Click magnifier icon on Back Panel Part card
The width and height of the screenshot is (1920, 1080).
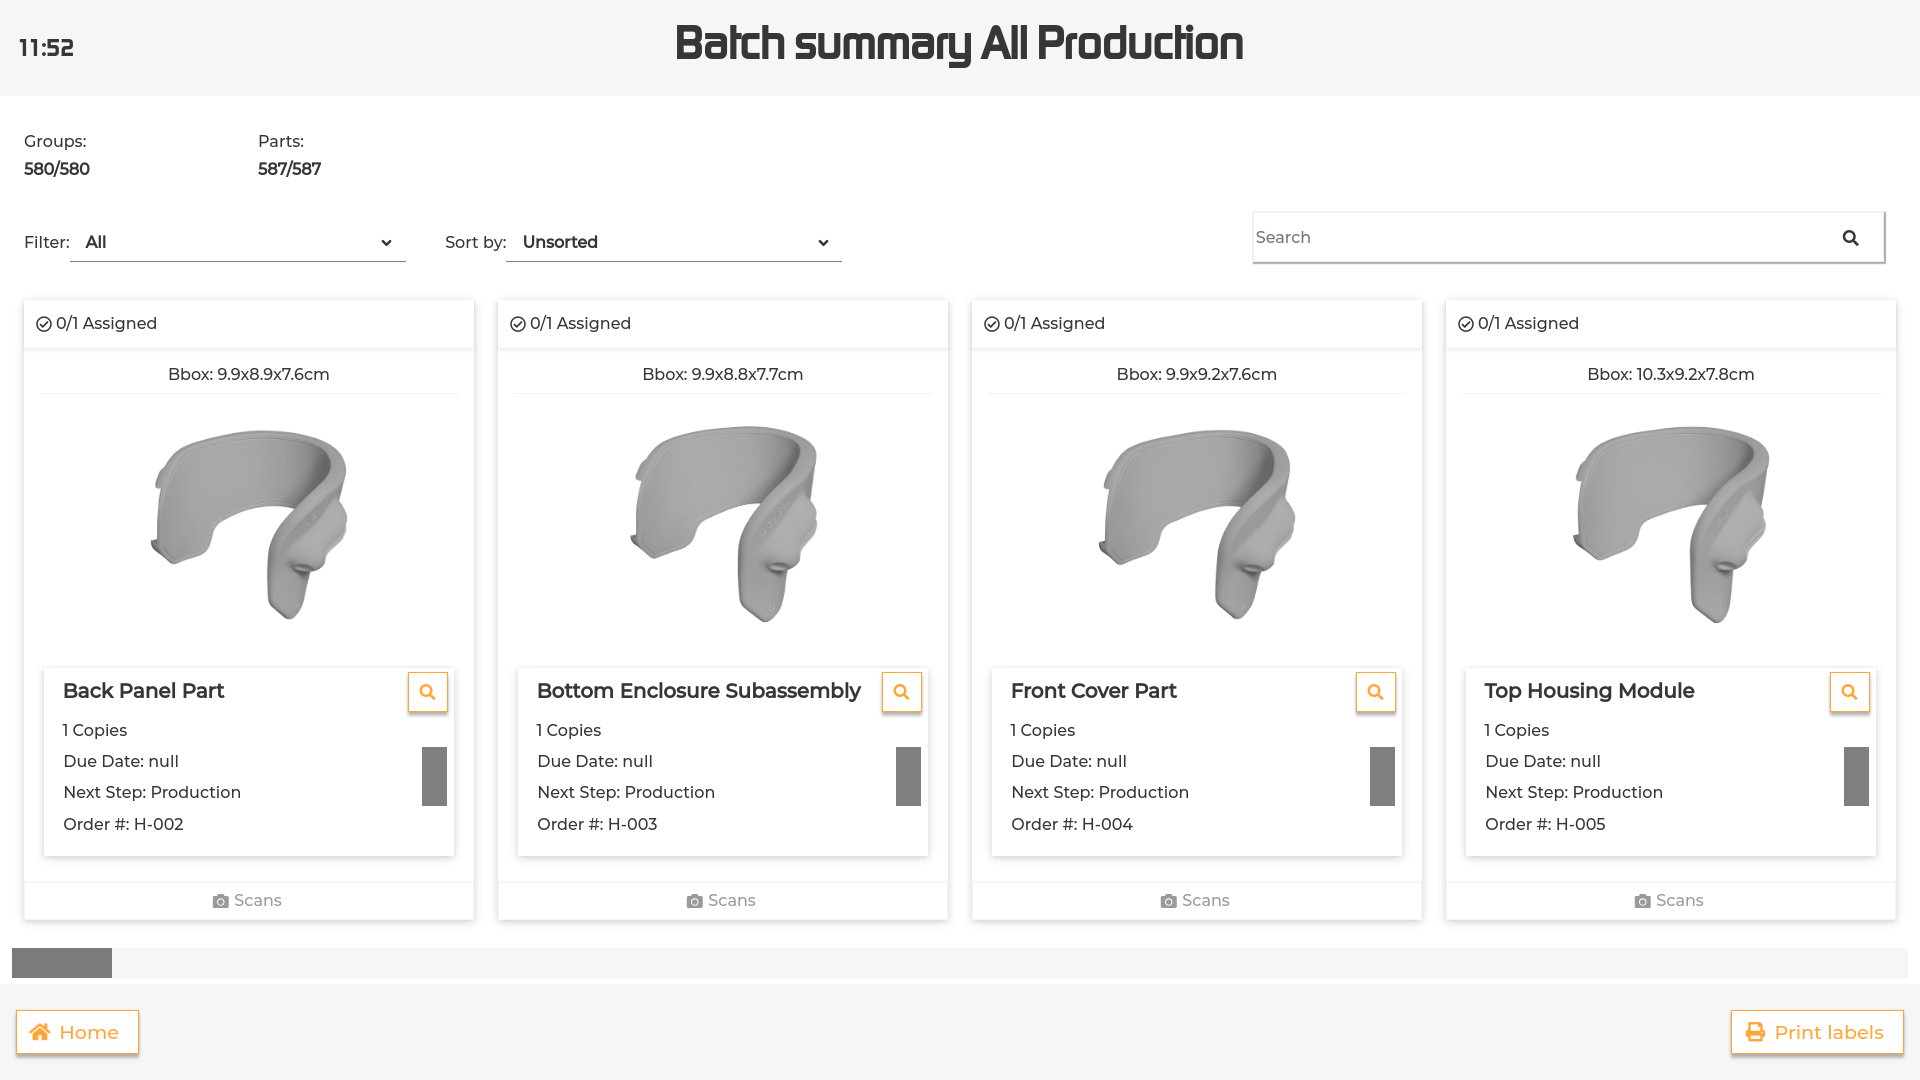(427, 692)
